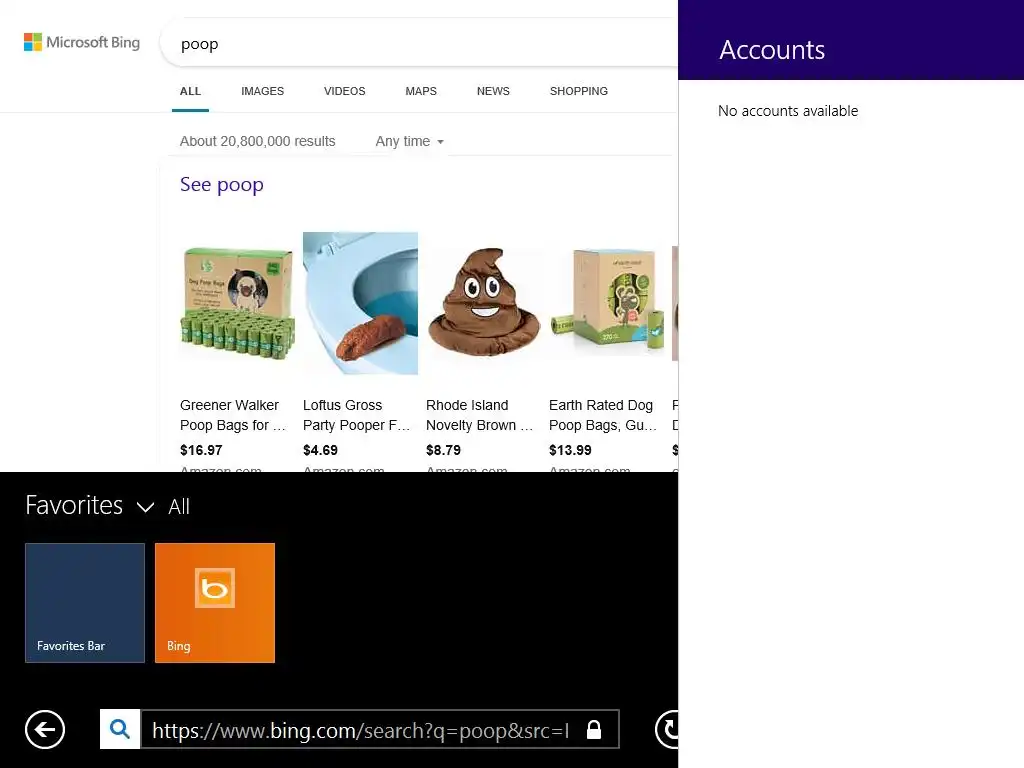This screenshot has height=768, width=1024.
Task: Switch to the SHOPPING tab
Action: click(x=579, y=91)
